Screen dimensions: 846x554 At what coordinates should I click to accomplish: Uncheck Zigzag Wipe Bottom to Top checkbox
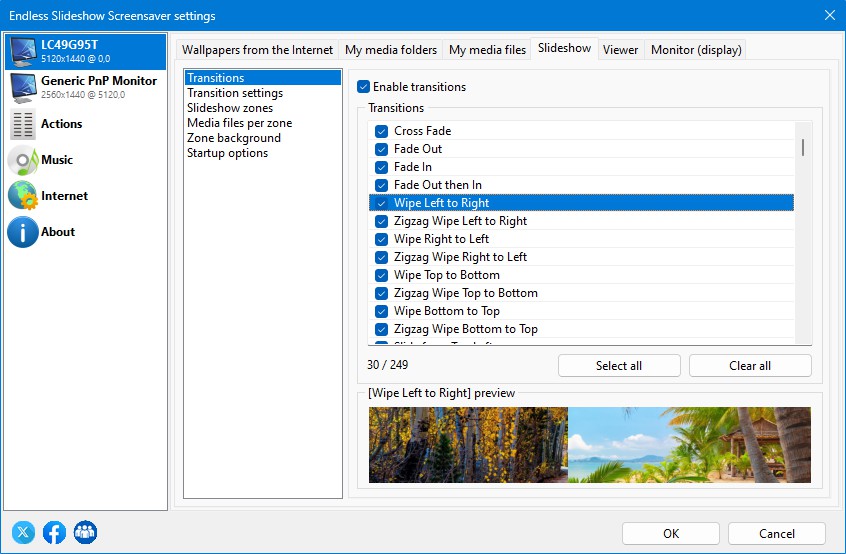coord(381,329)
